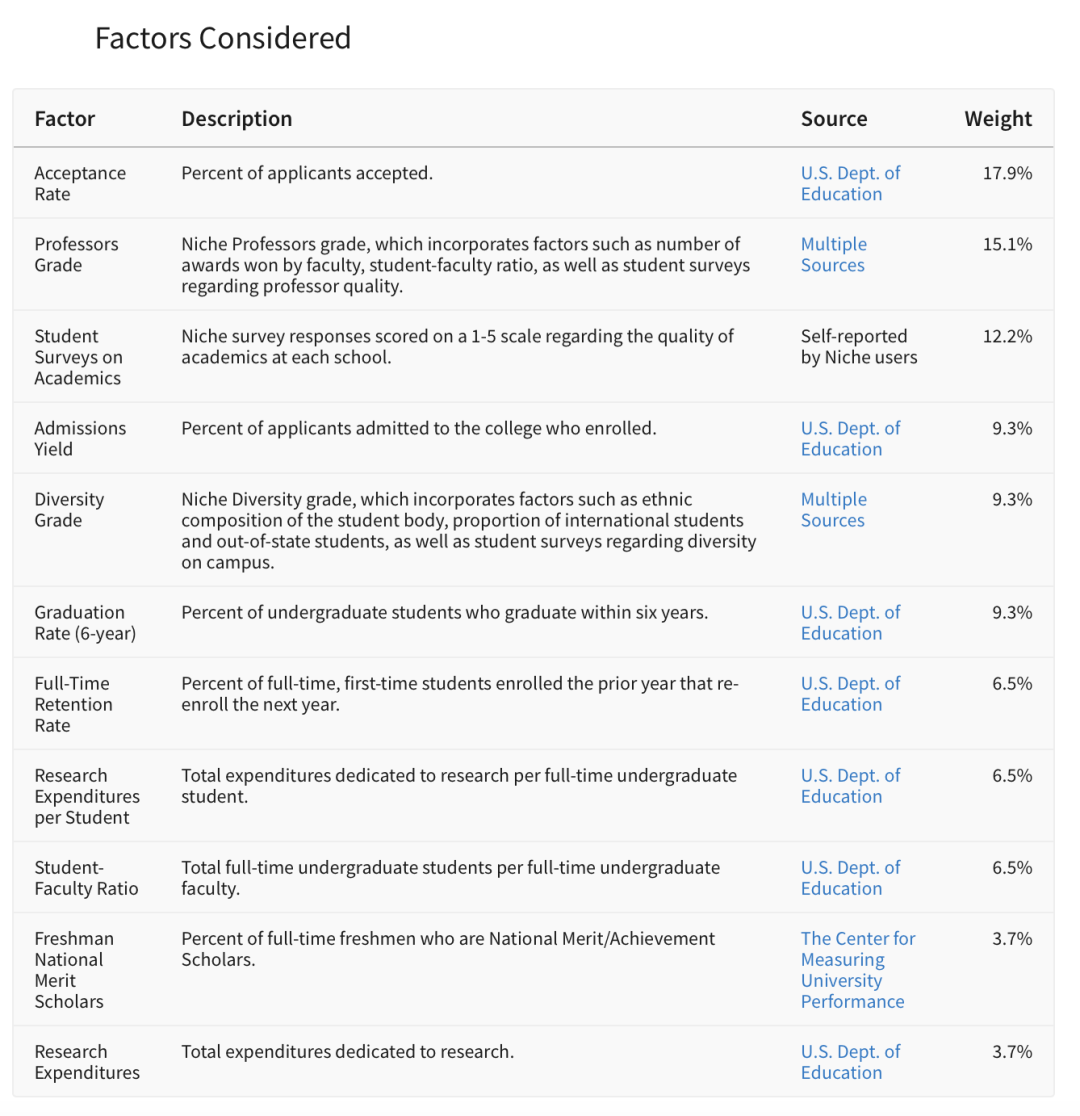
Task: Visit source link for Graduation Rate (6-year)
Action: pyautogui.click(x=850, y=623)
